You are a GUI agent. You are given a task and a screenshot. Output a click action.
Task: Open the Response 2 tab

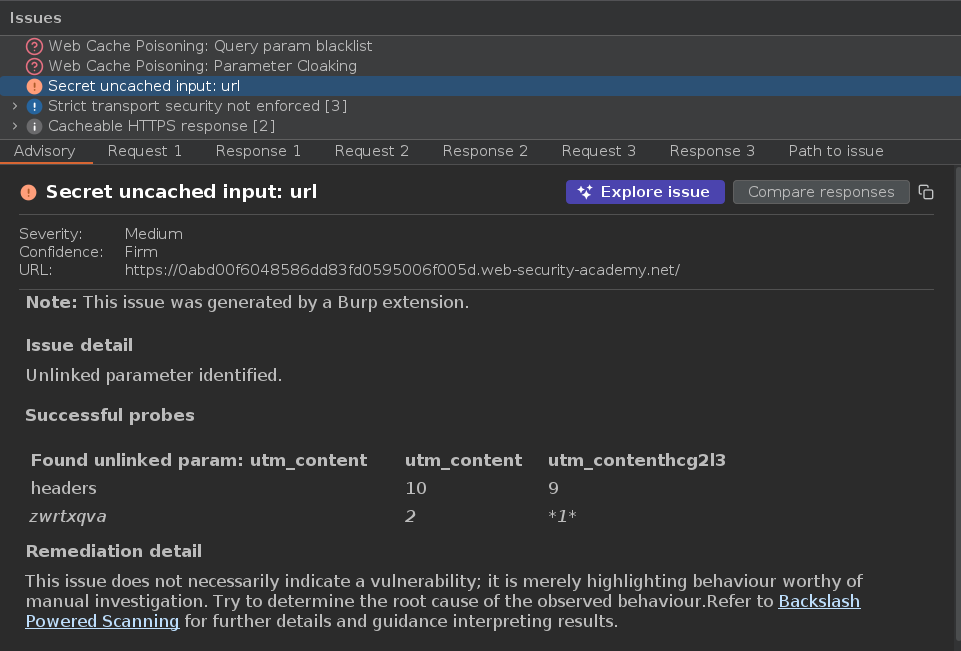point(485,151)
